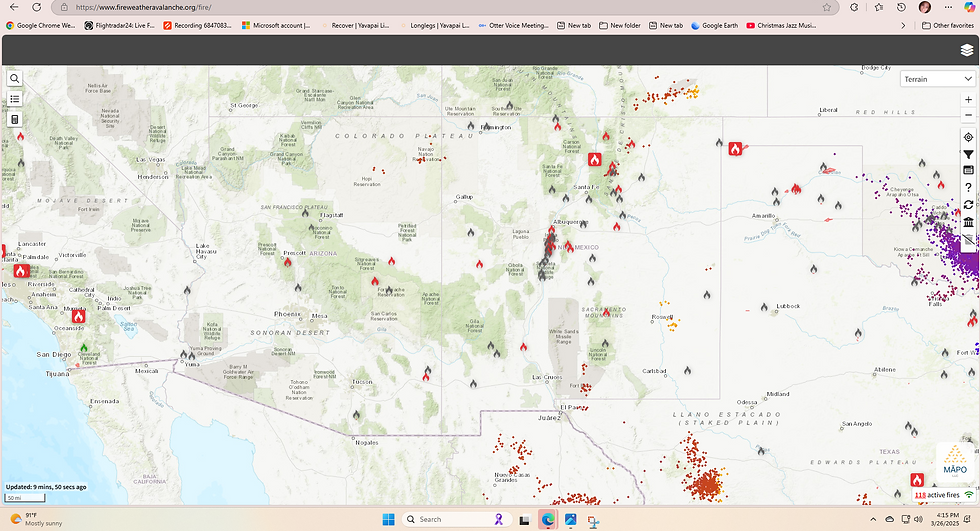
Task: Open the Flightradar24: Live F... bookmark
Action: [119, 26]
